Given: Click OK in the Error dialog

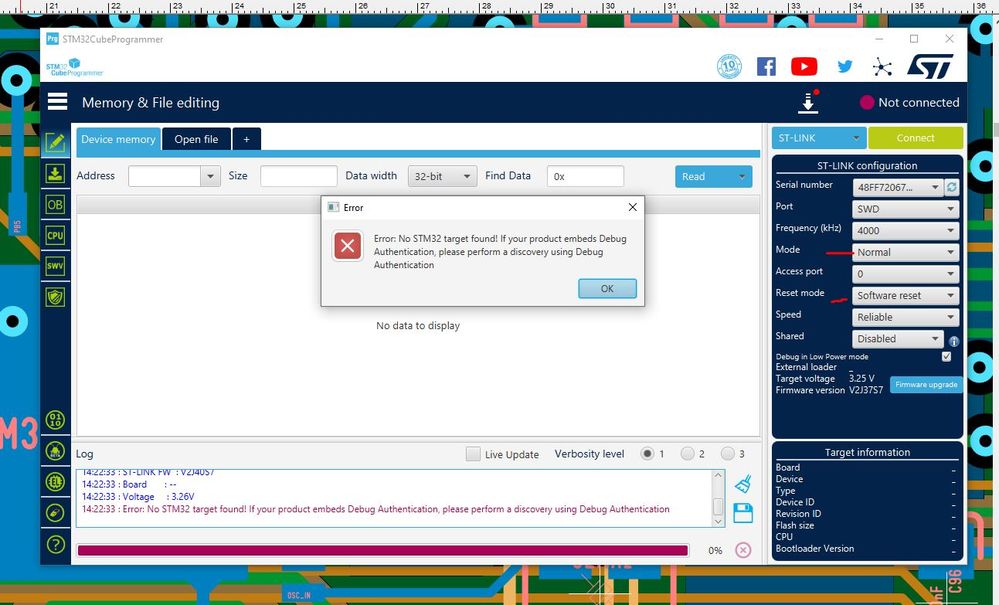Looking at the screenshot, I should [607, 288].
